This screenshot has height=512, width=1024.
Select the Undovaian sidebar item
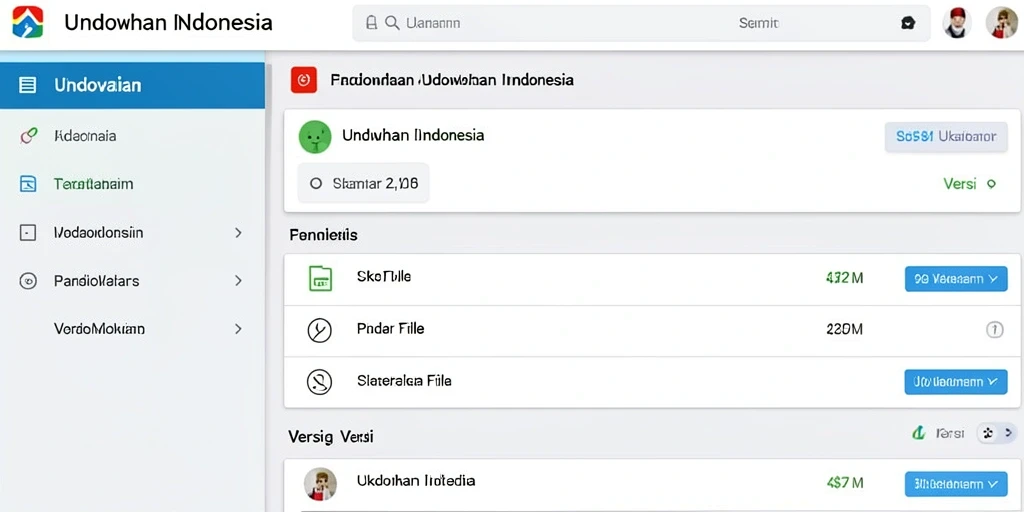click(x=132, y=85)
